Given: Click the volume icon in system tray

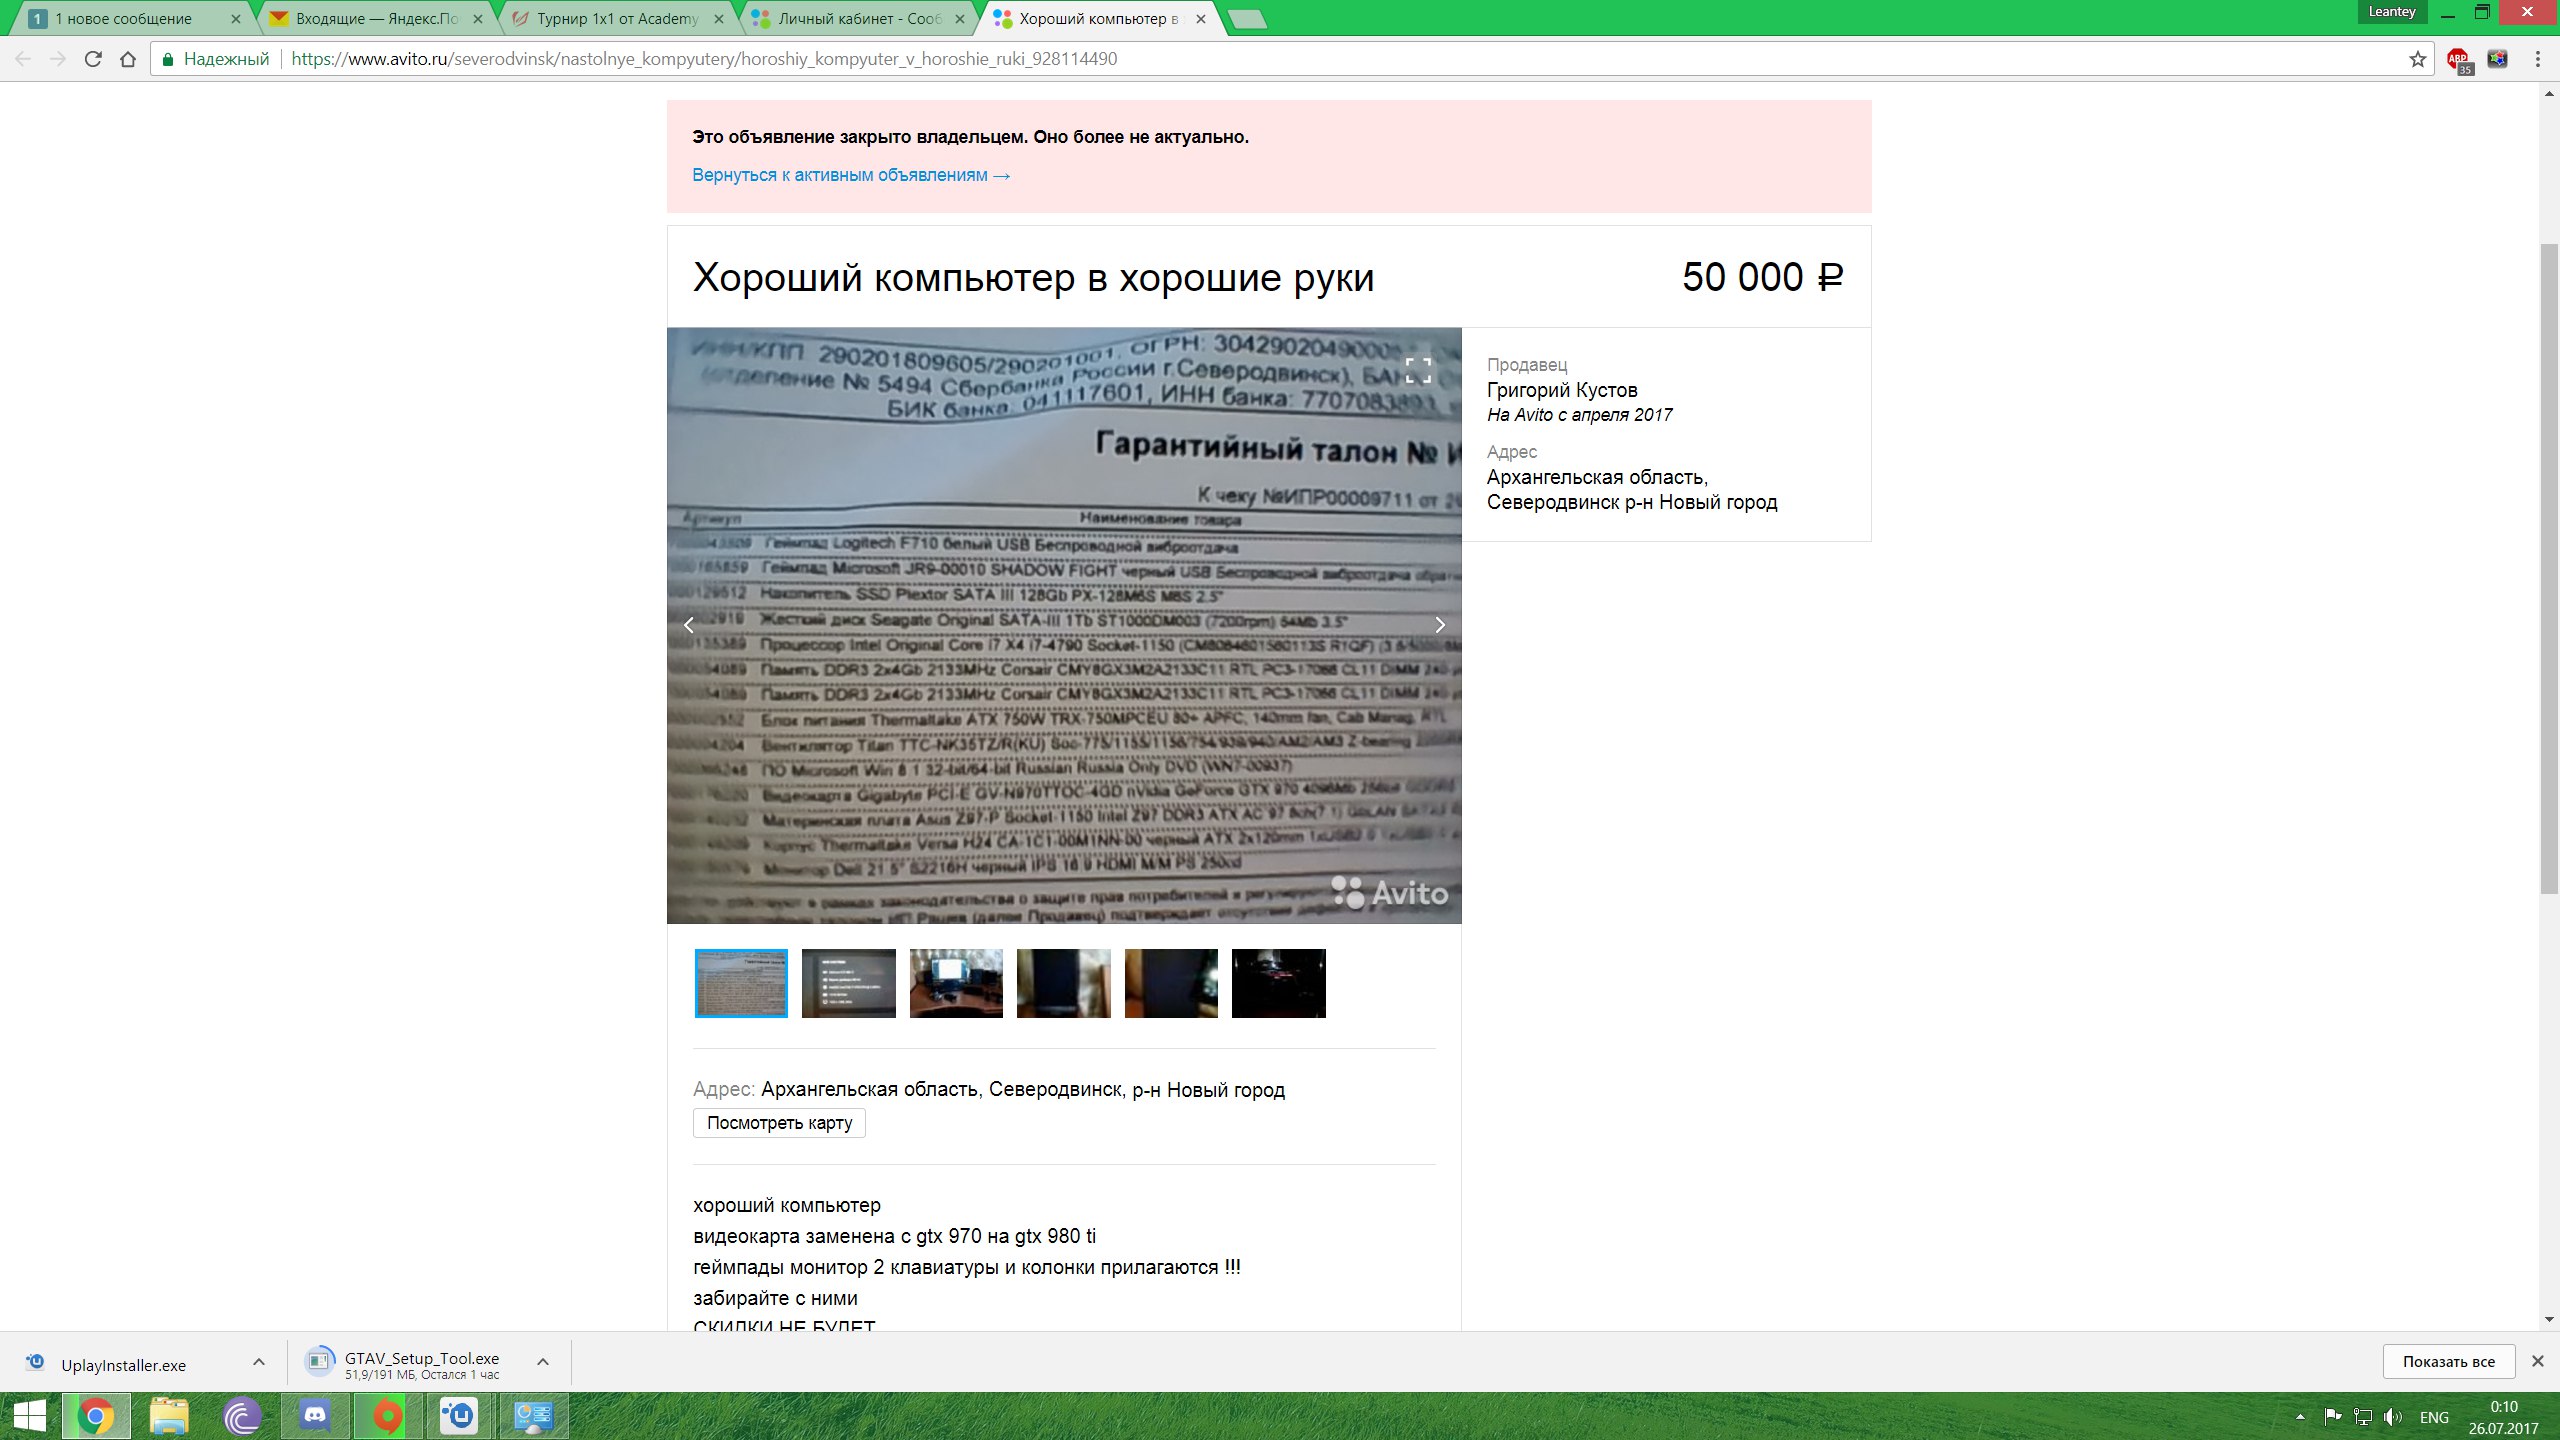Looking at the screenshot, I should pyautogui.click(x=2392, y=1417).
